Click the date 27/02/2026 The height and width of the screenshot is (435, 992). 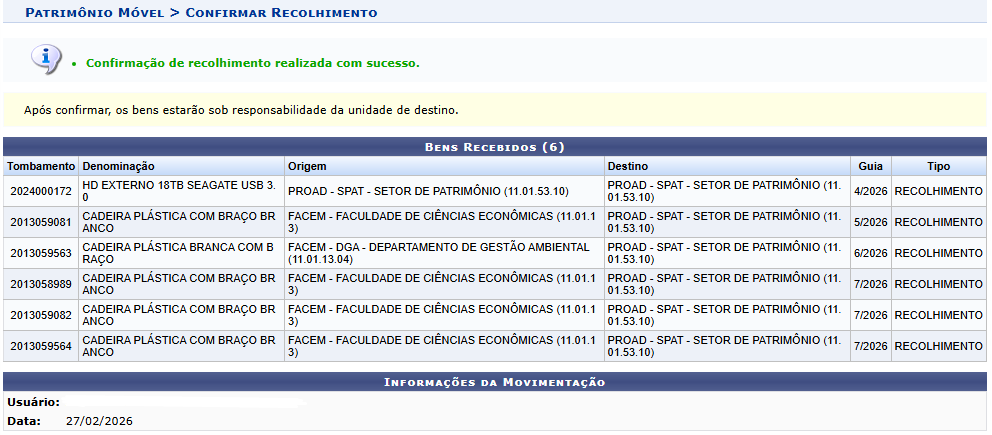99,421
